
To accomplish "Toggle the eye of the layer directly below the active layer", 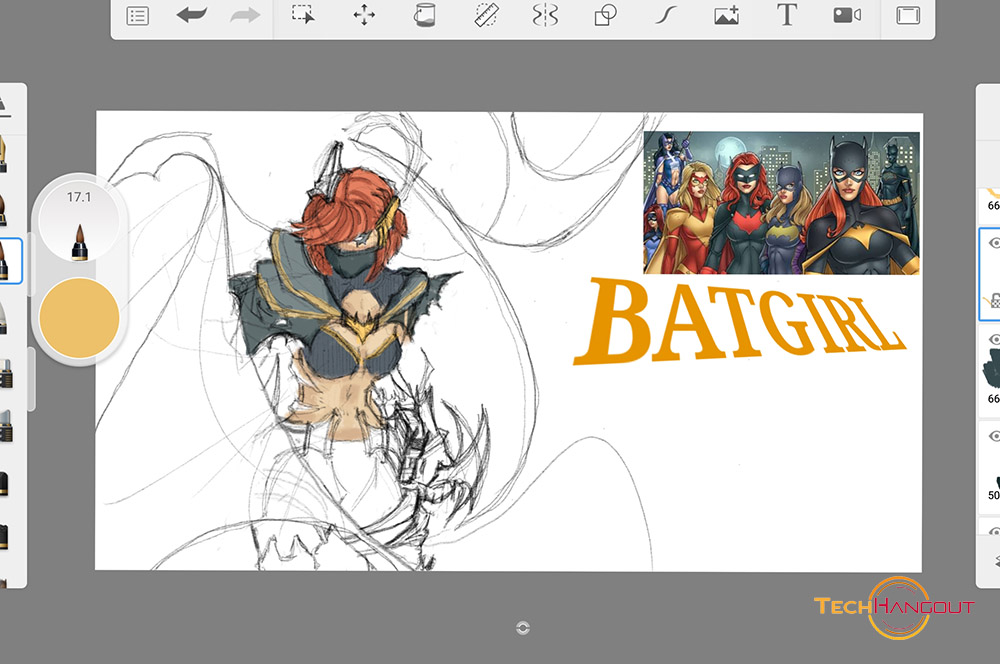I will (x=994, y=339).
